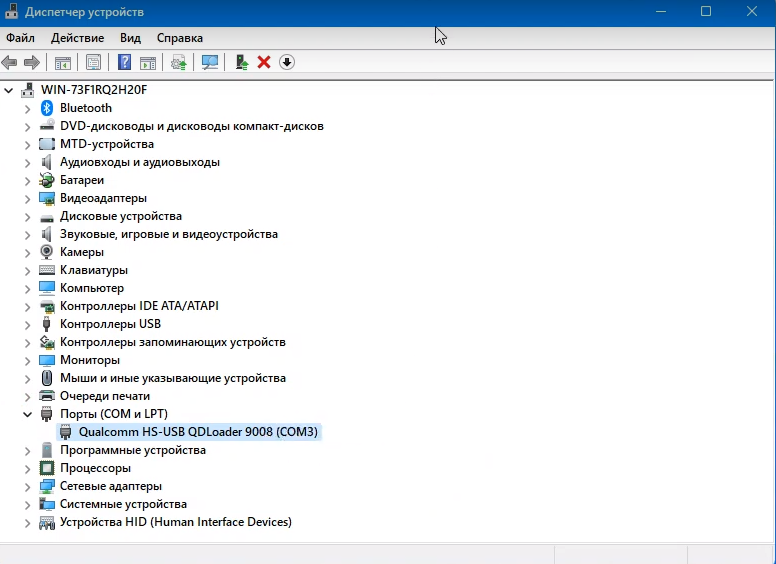Click the Видеоадаптеры display adapter icon
The height and width of the screenshot is (564, 776).
[47, 198]
